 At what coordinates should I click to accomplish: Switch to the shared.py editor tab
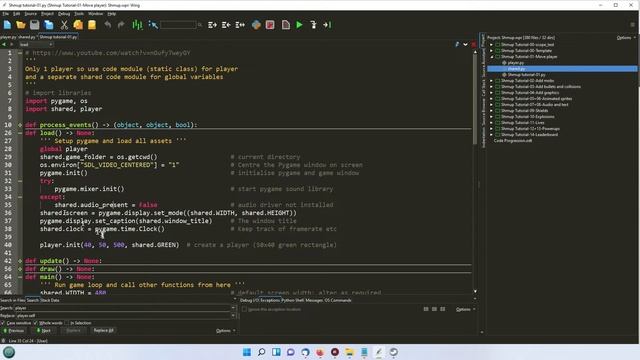pyautogui.click(x=27, y=37)
